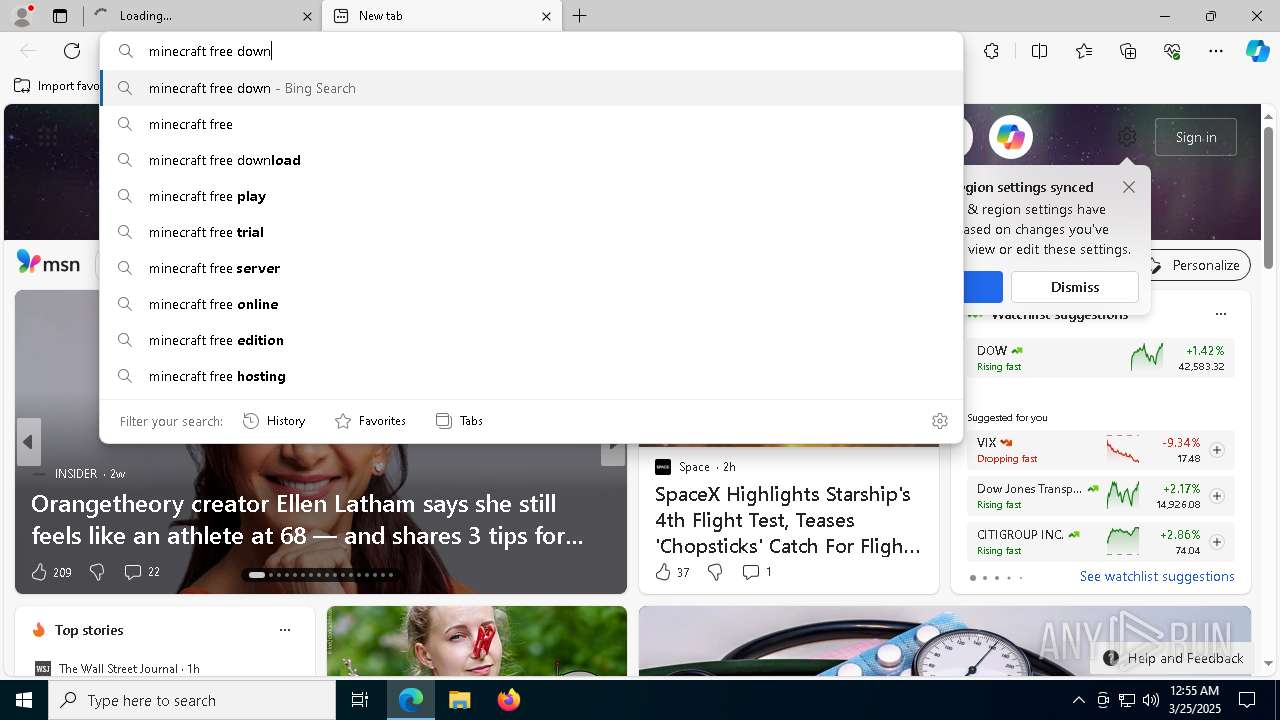
Task: Refresh the page with the reload icon
Action: pos(72,51)
